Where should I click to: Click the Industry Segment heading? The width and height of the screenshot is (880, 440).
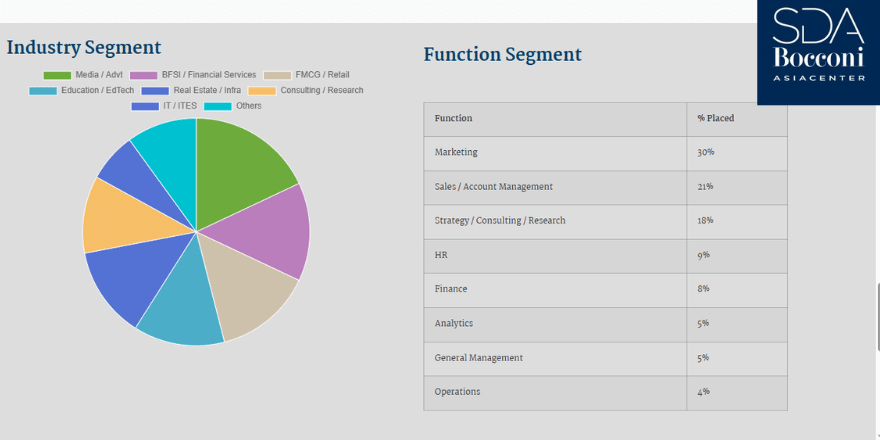84,48
